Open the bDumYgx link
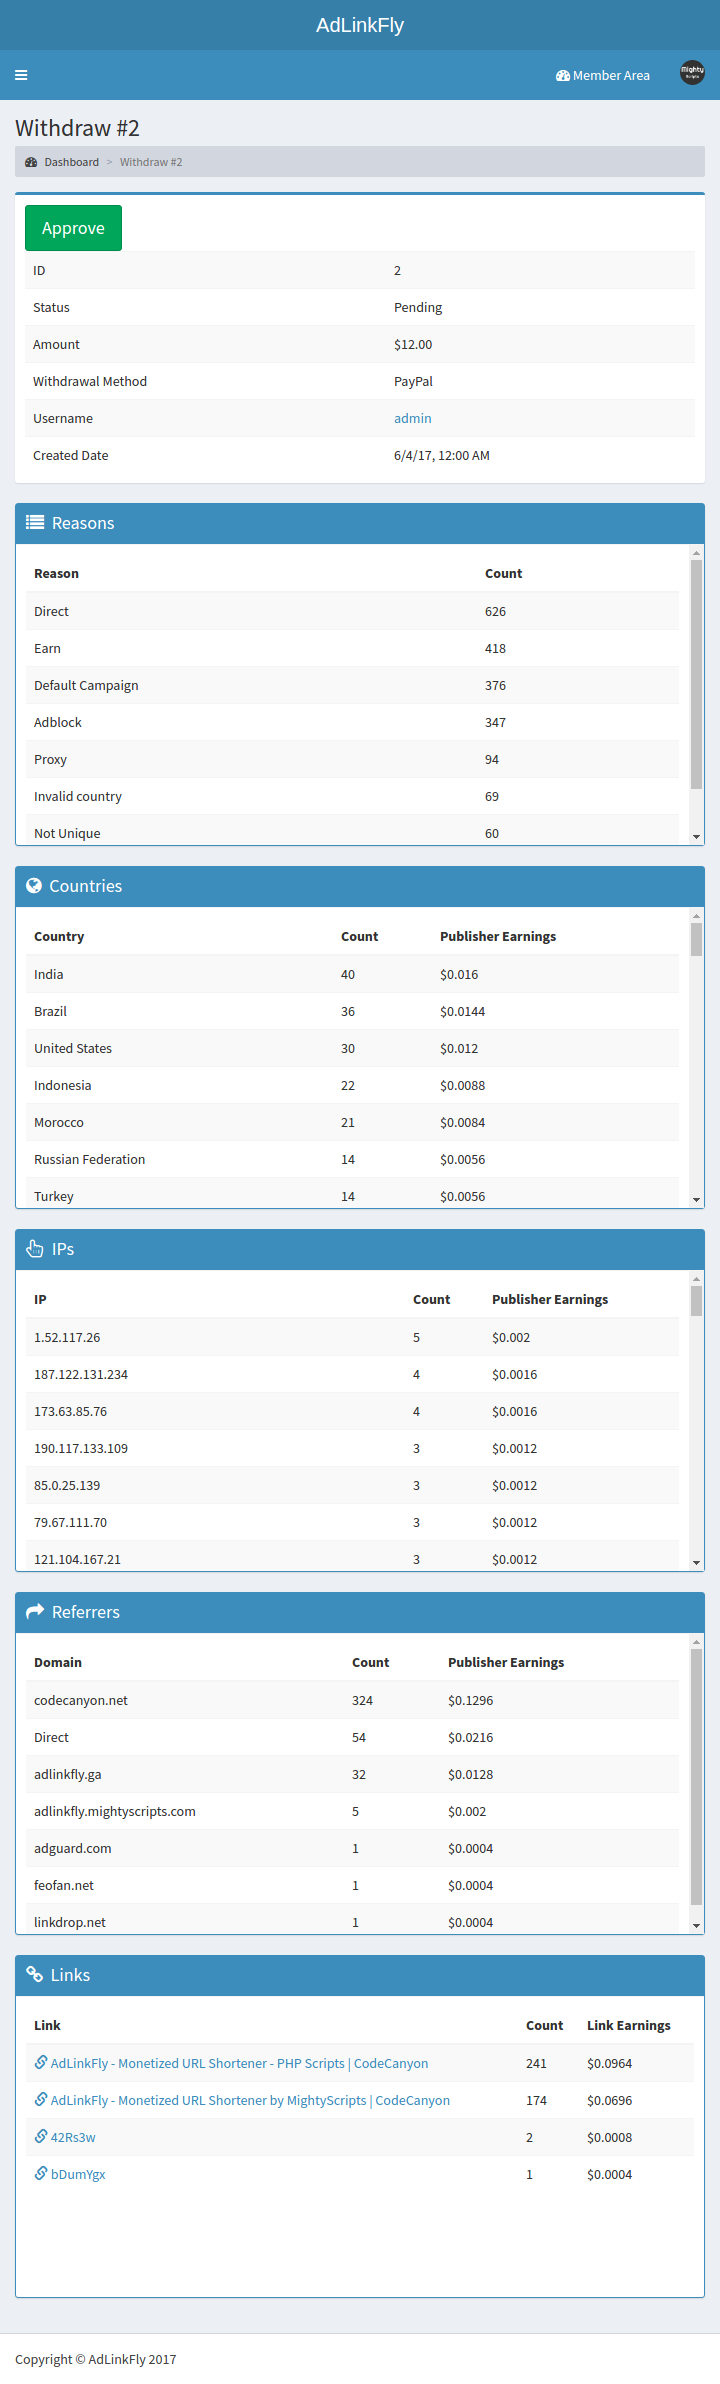Image resolution: width=720 pixels, height=2384 pixels. (x=78, y=2174)
